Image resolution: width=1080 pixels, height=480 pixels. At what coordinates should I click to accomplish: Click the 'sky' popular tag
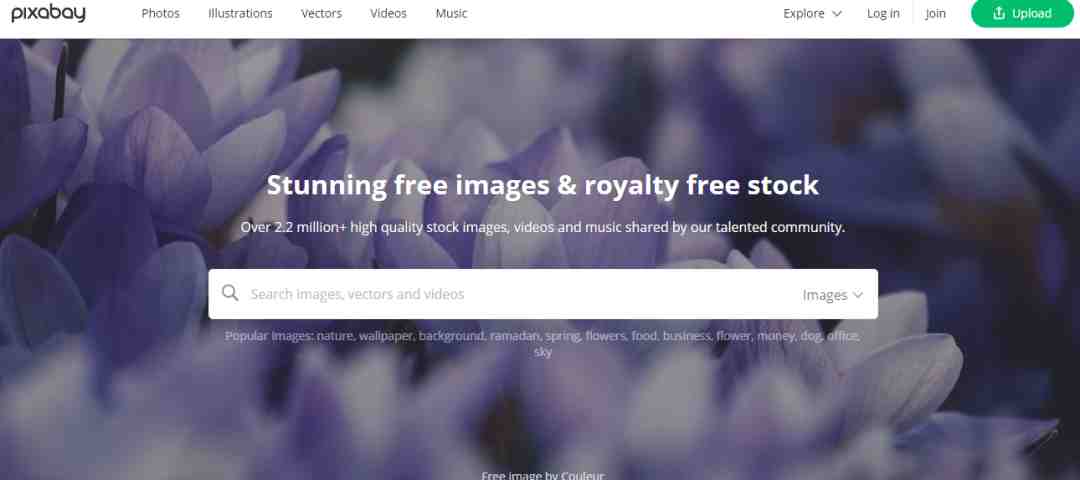pos(543,352)
